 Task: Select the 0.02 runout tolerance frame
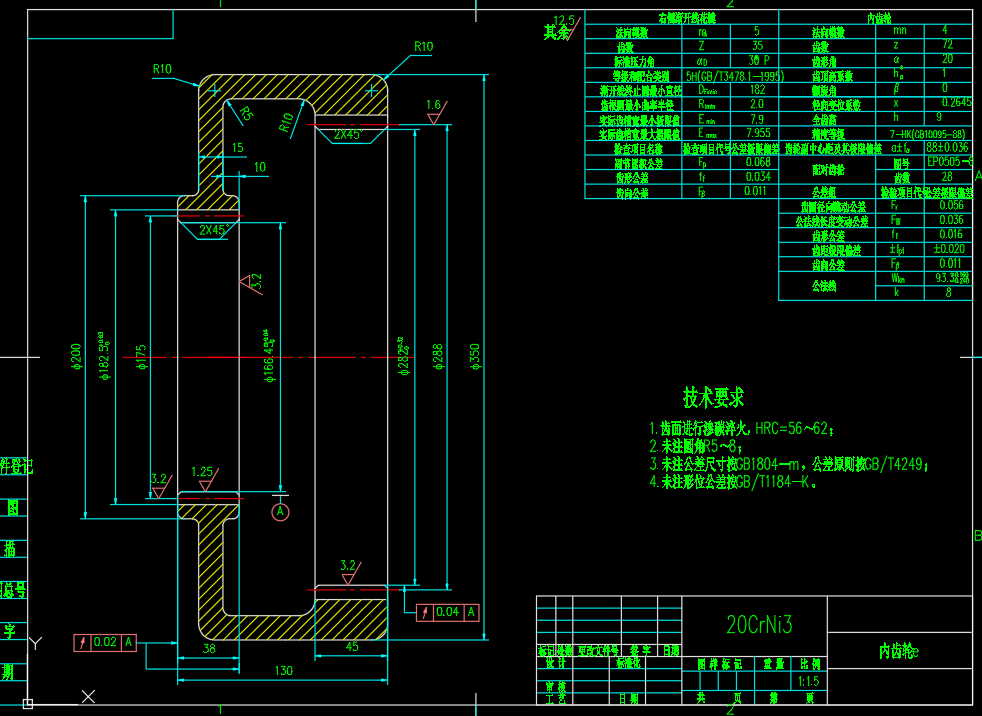point(104,643)
